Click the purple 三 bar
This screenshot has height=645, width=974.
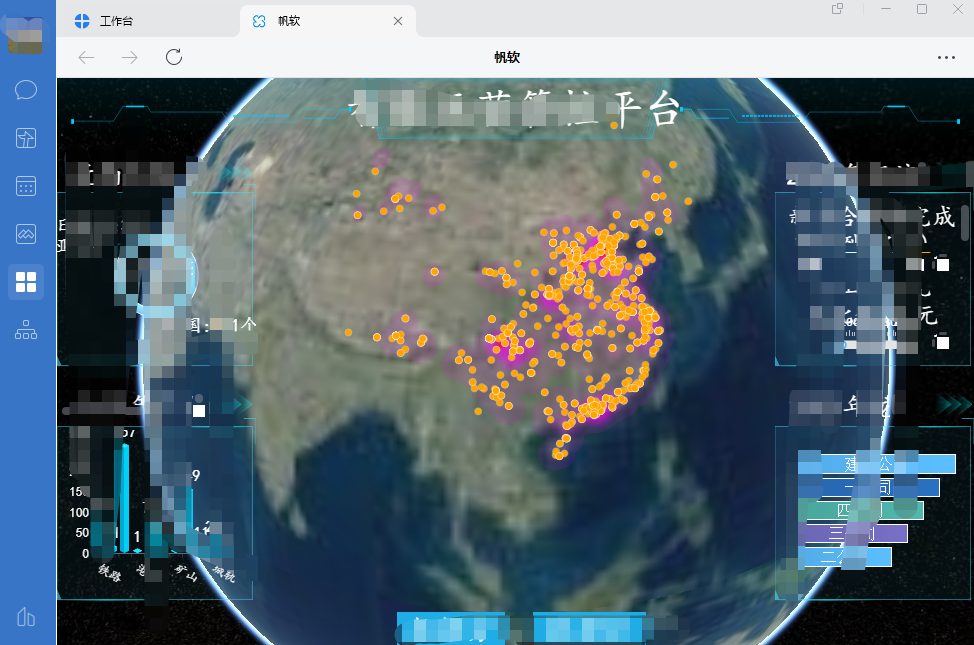pos(852,533)
